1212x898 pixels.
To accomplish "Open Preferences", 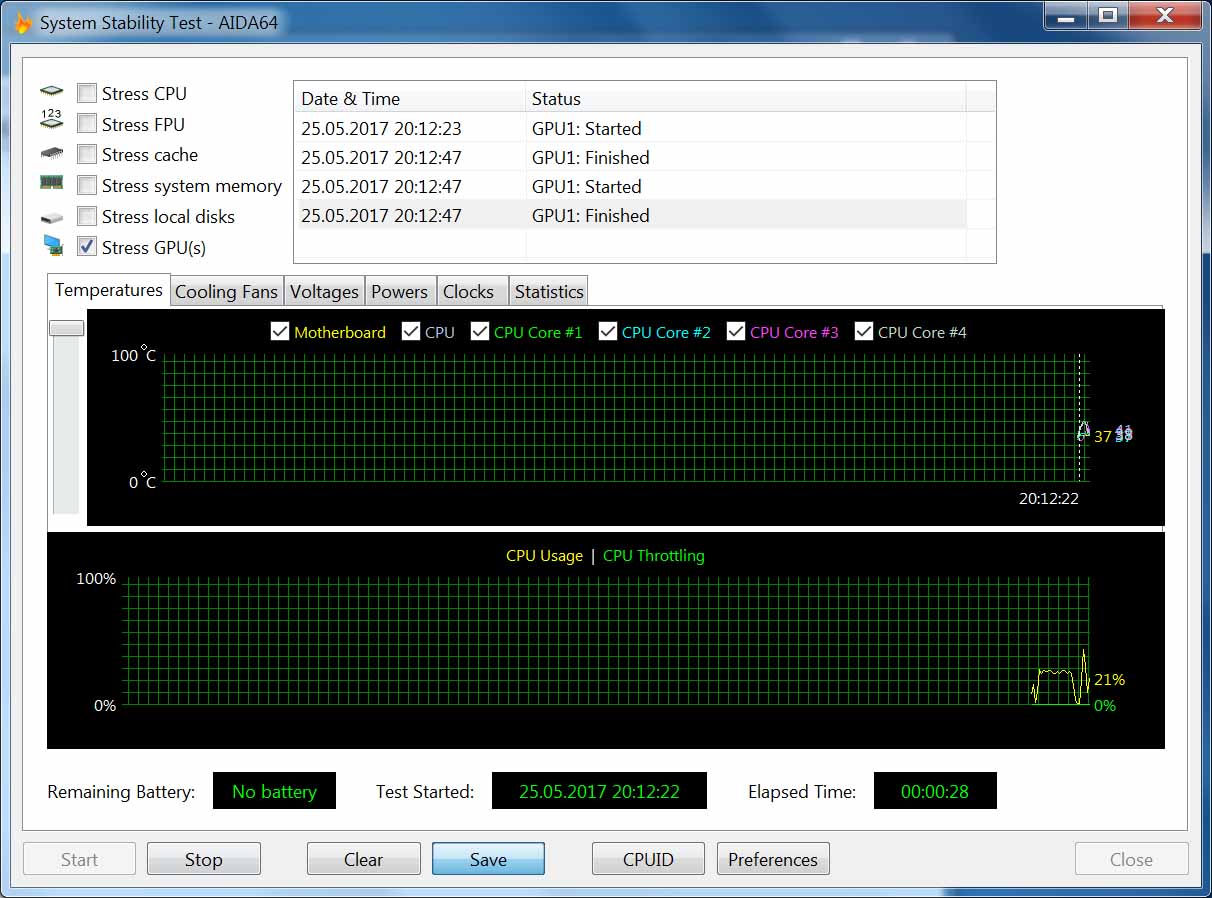I will point(773,859).
